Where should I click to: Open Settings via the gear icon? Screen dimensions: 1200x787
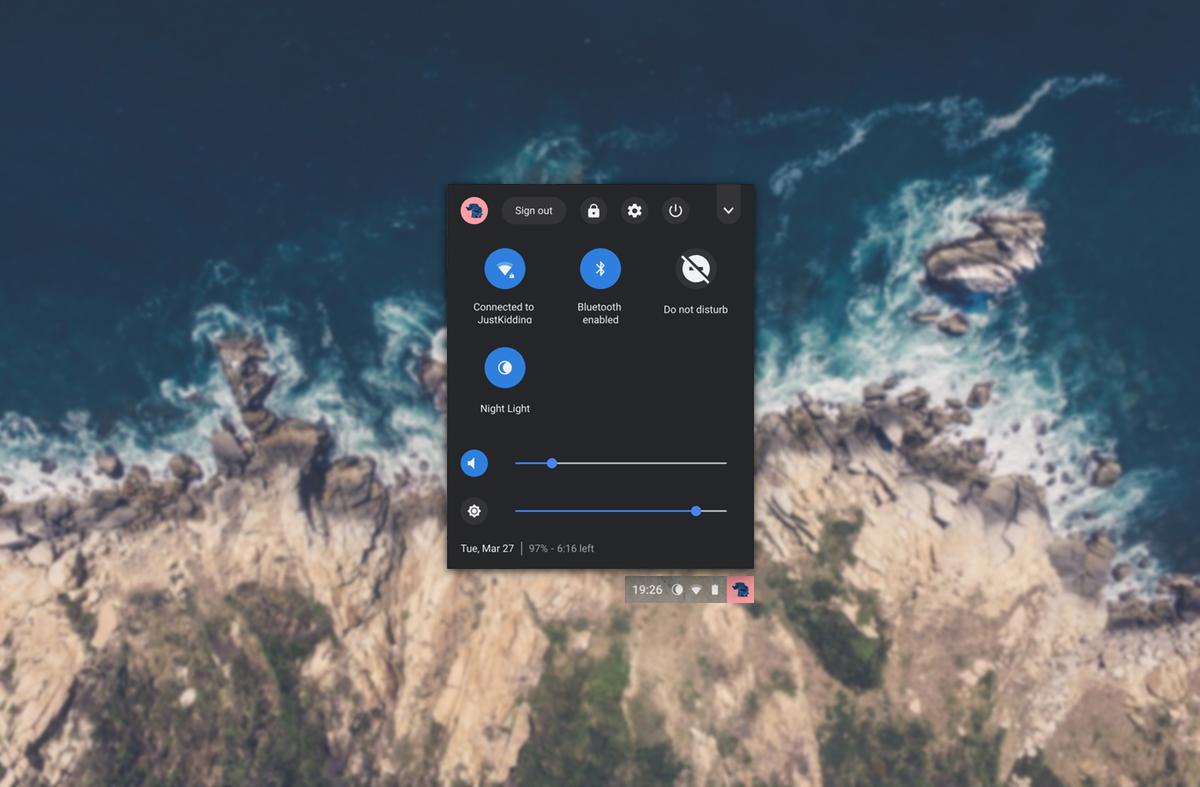(634, 211)
